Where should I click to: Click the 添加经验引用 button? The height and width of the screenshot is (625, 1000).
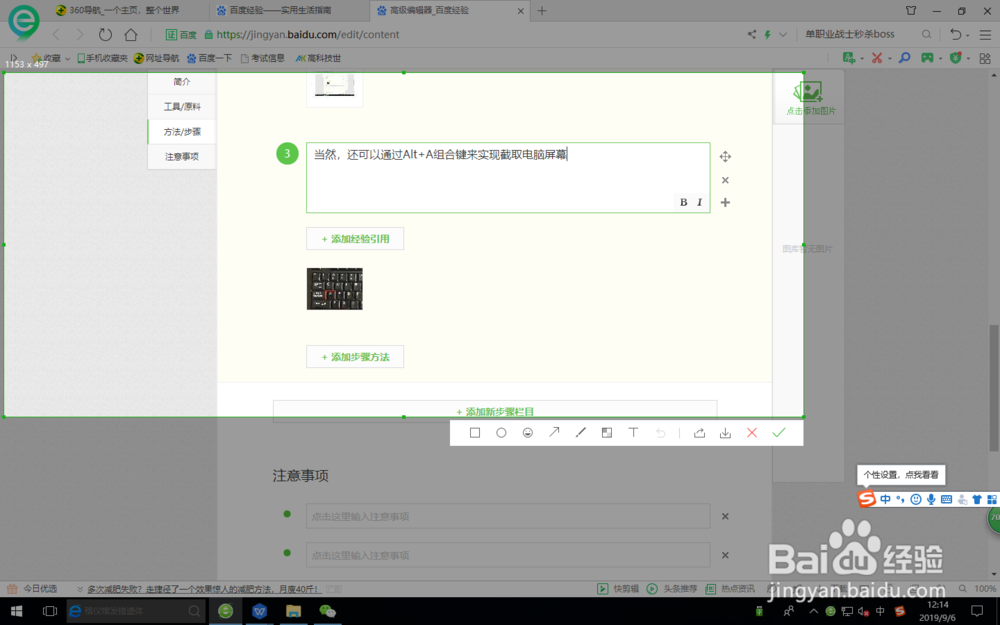tap(355, 239)
